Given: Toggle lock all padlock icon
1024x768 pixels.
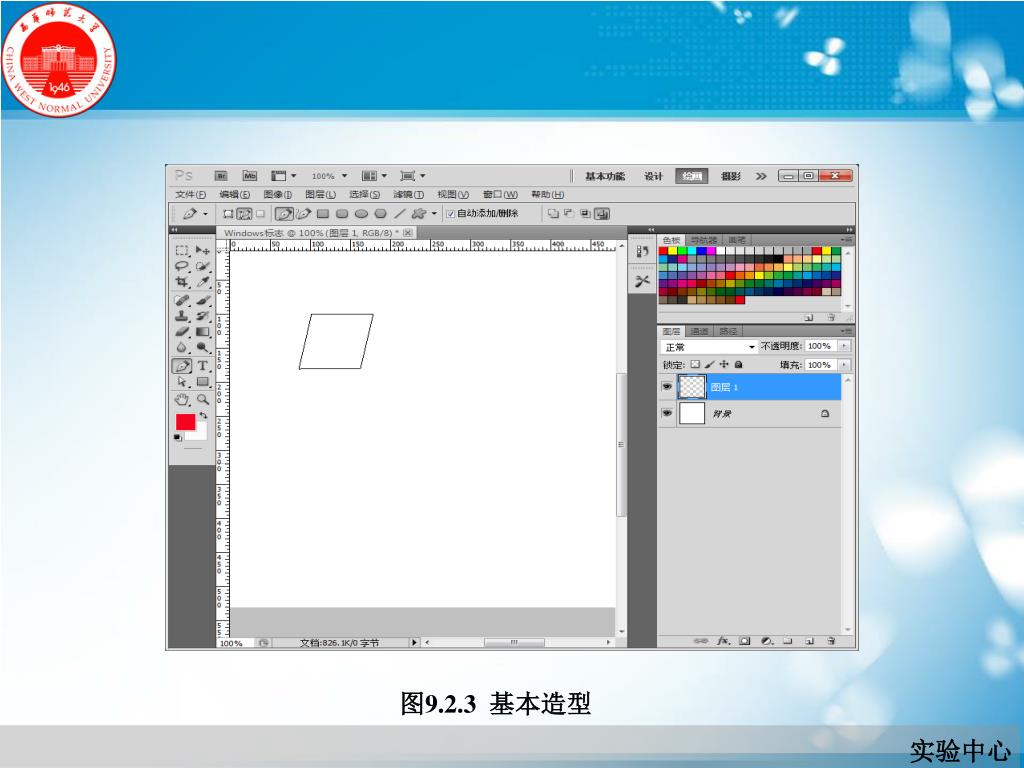Looking at the screenshot, I should [x=739, y=364].
